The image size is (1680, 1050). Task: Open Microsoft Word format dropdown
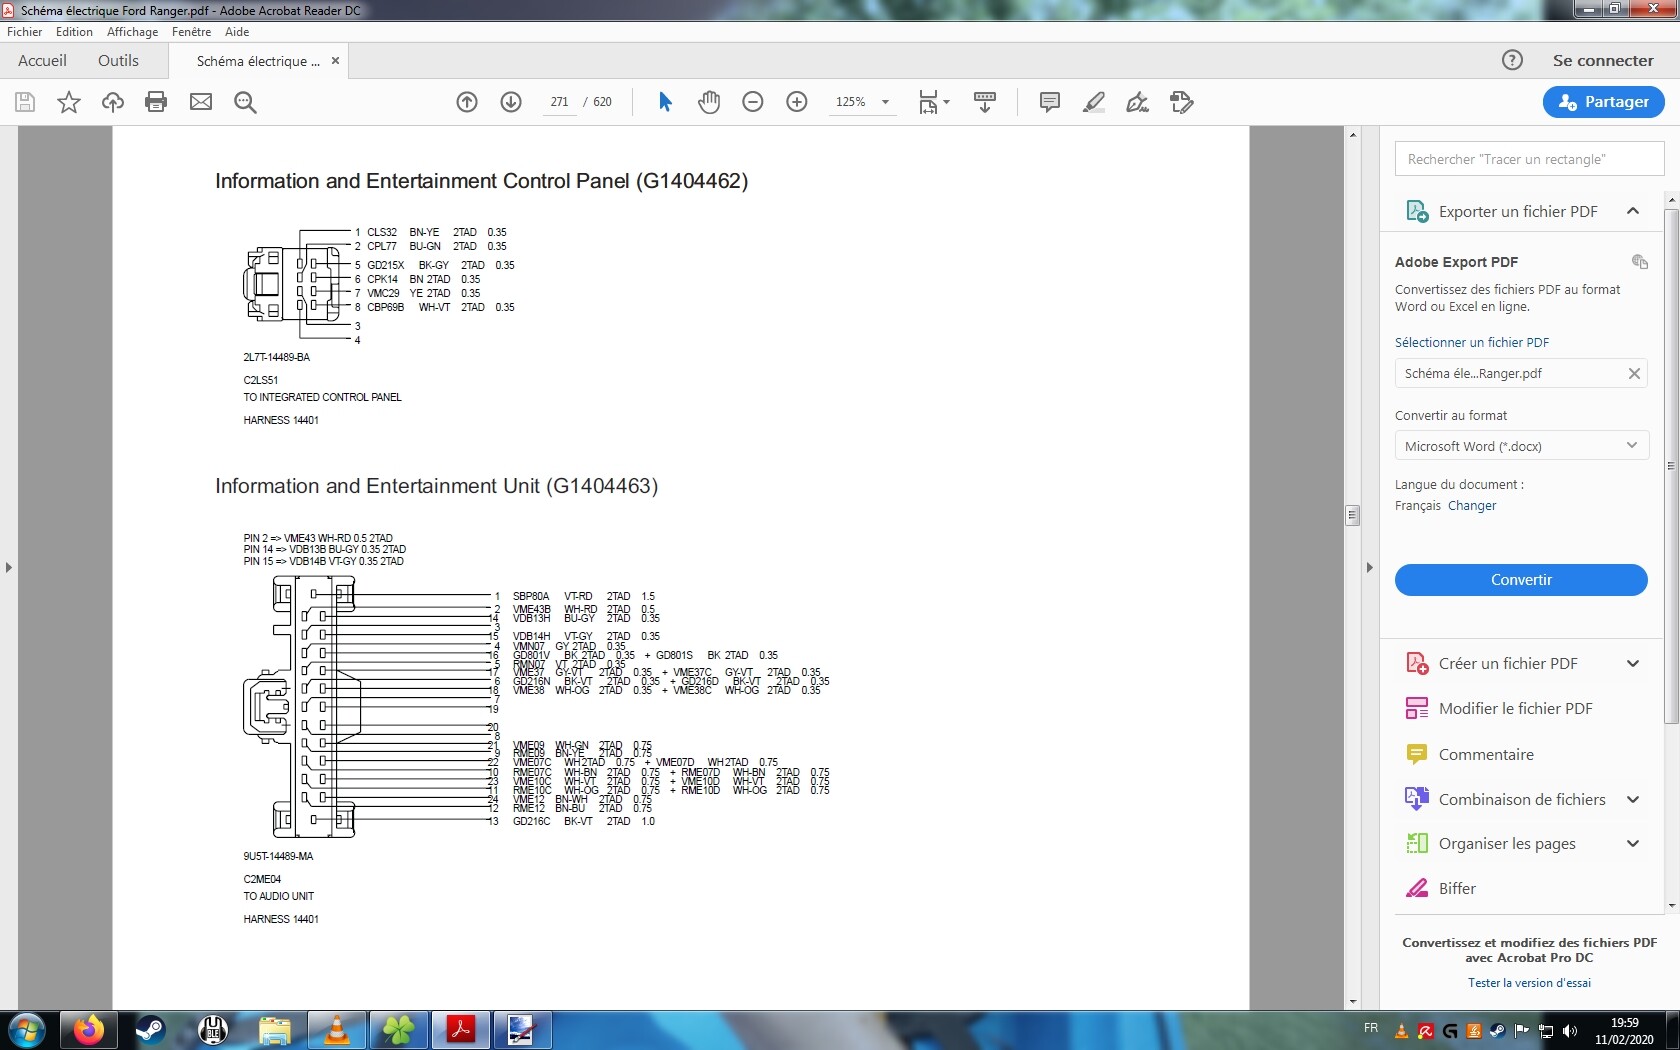coord(1521,446)
